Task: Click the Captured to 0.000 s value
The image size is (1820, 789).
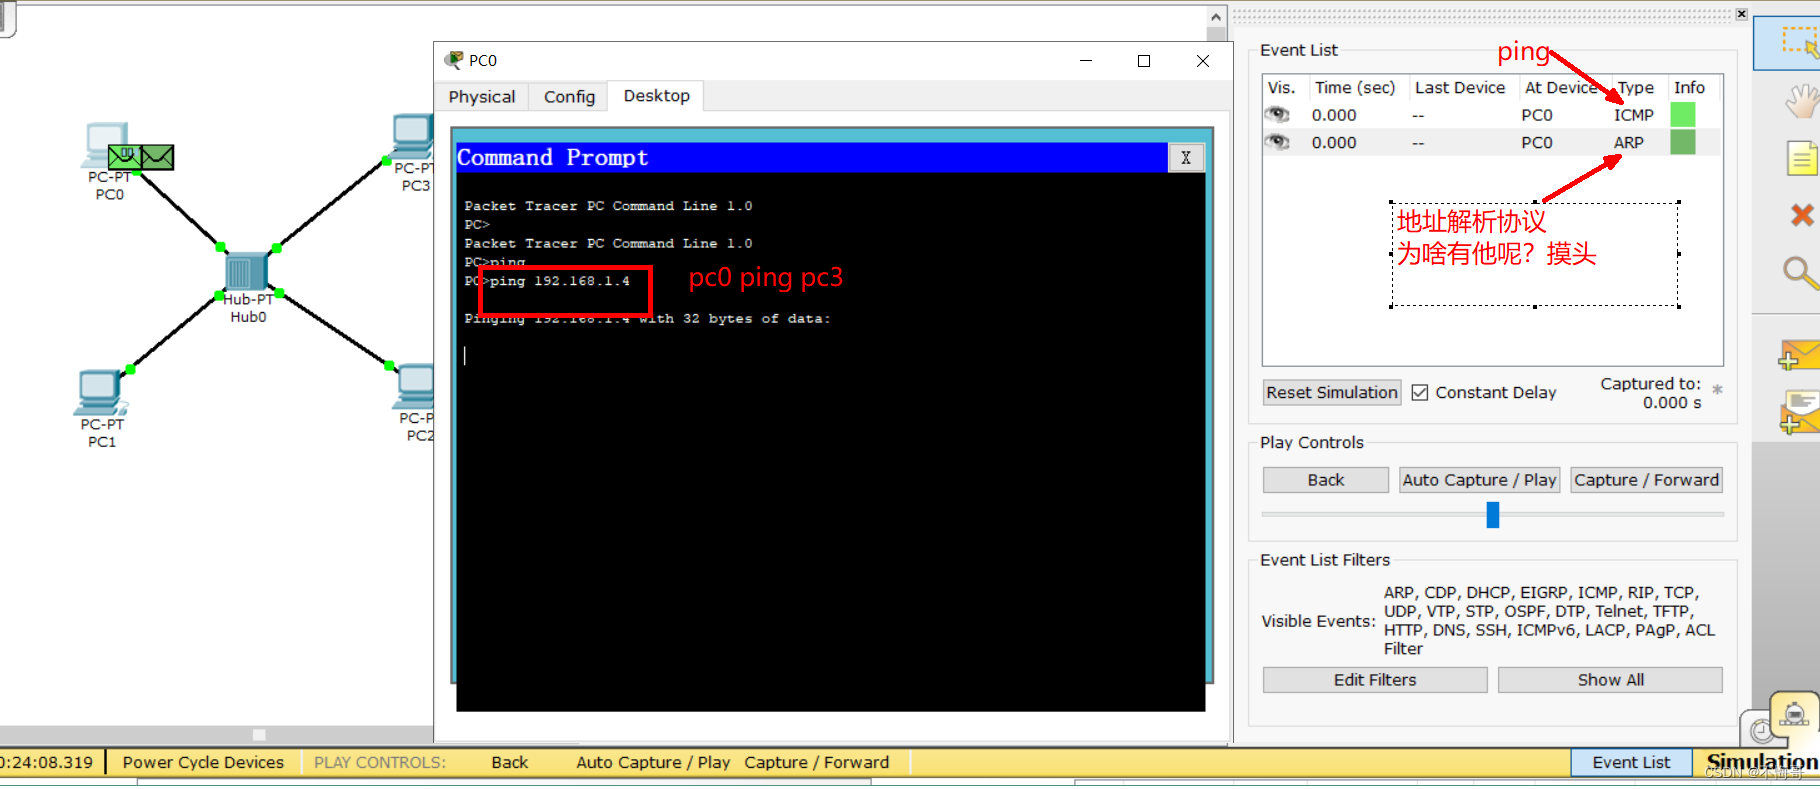Action: [1671, 403]
